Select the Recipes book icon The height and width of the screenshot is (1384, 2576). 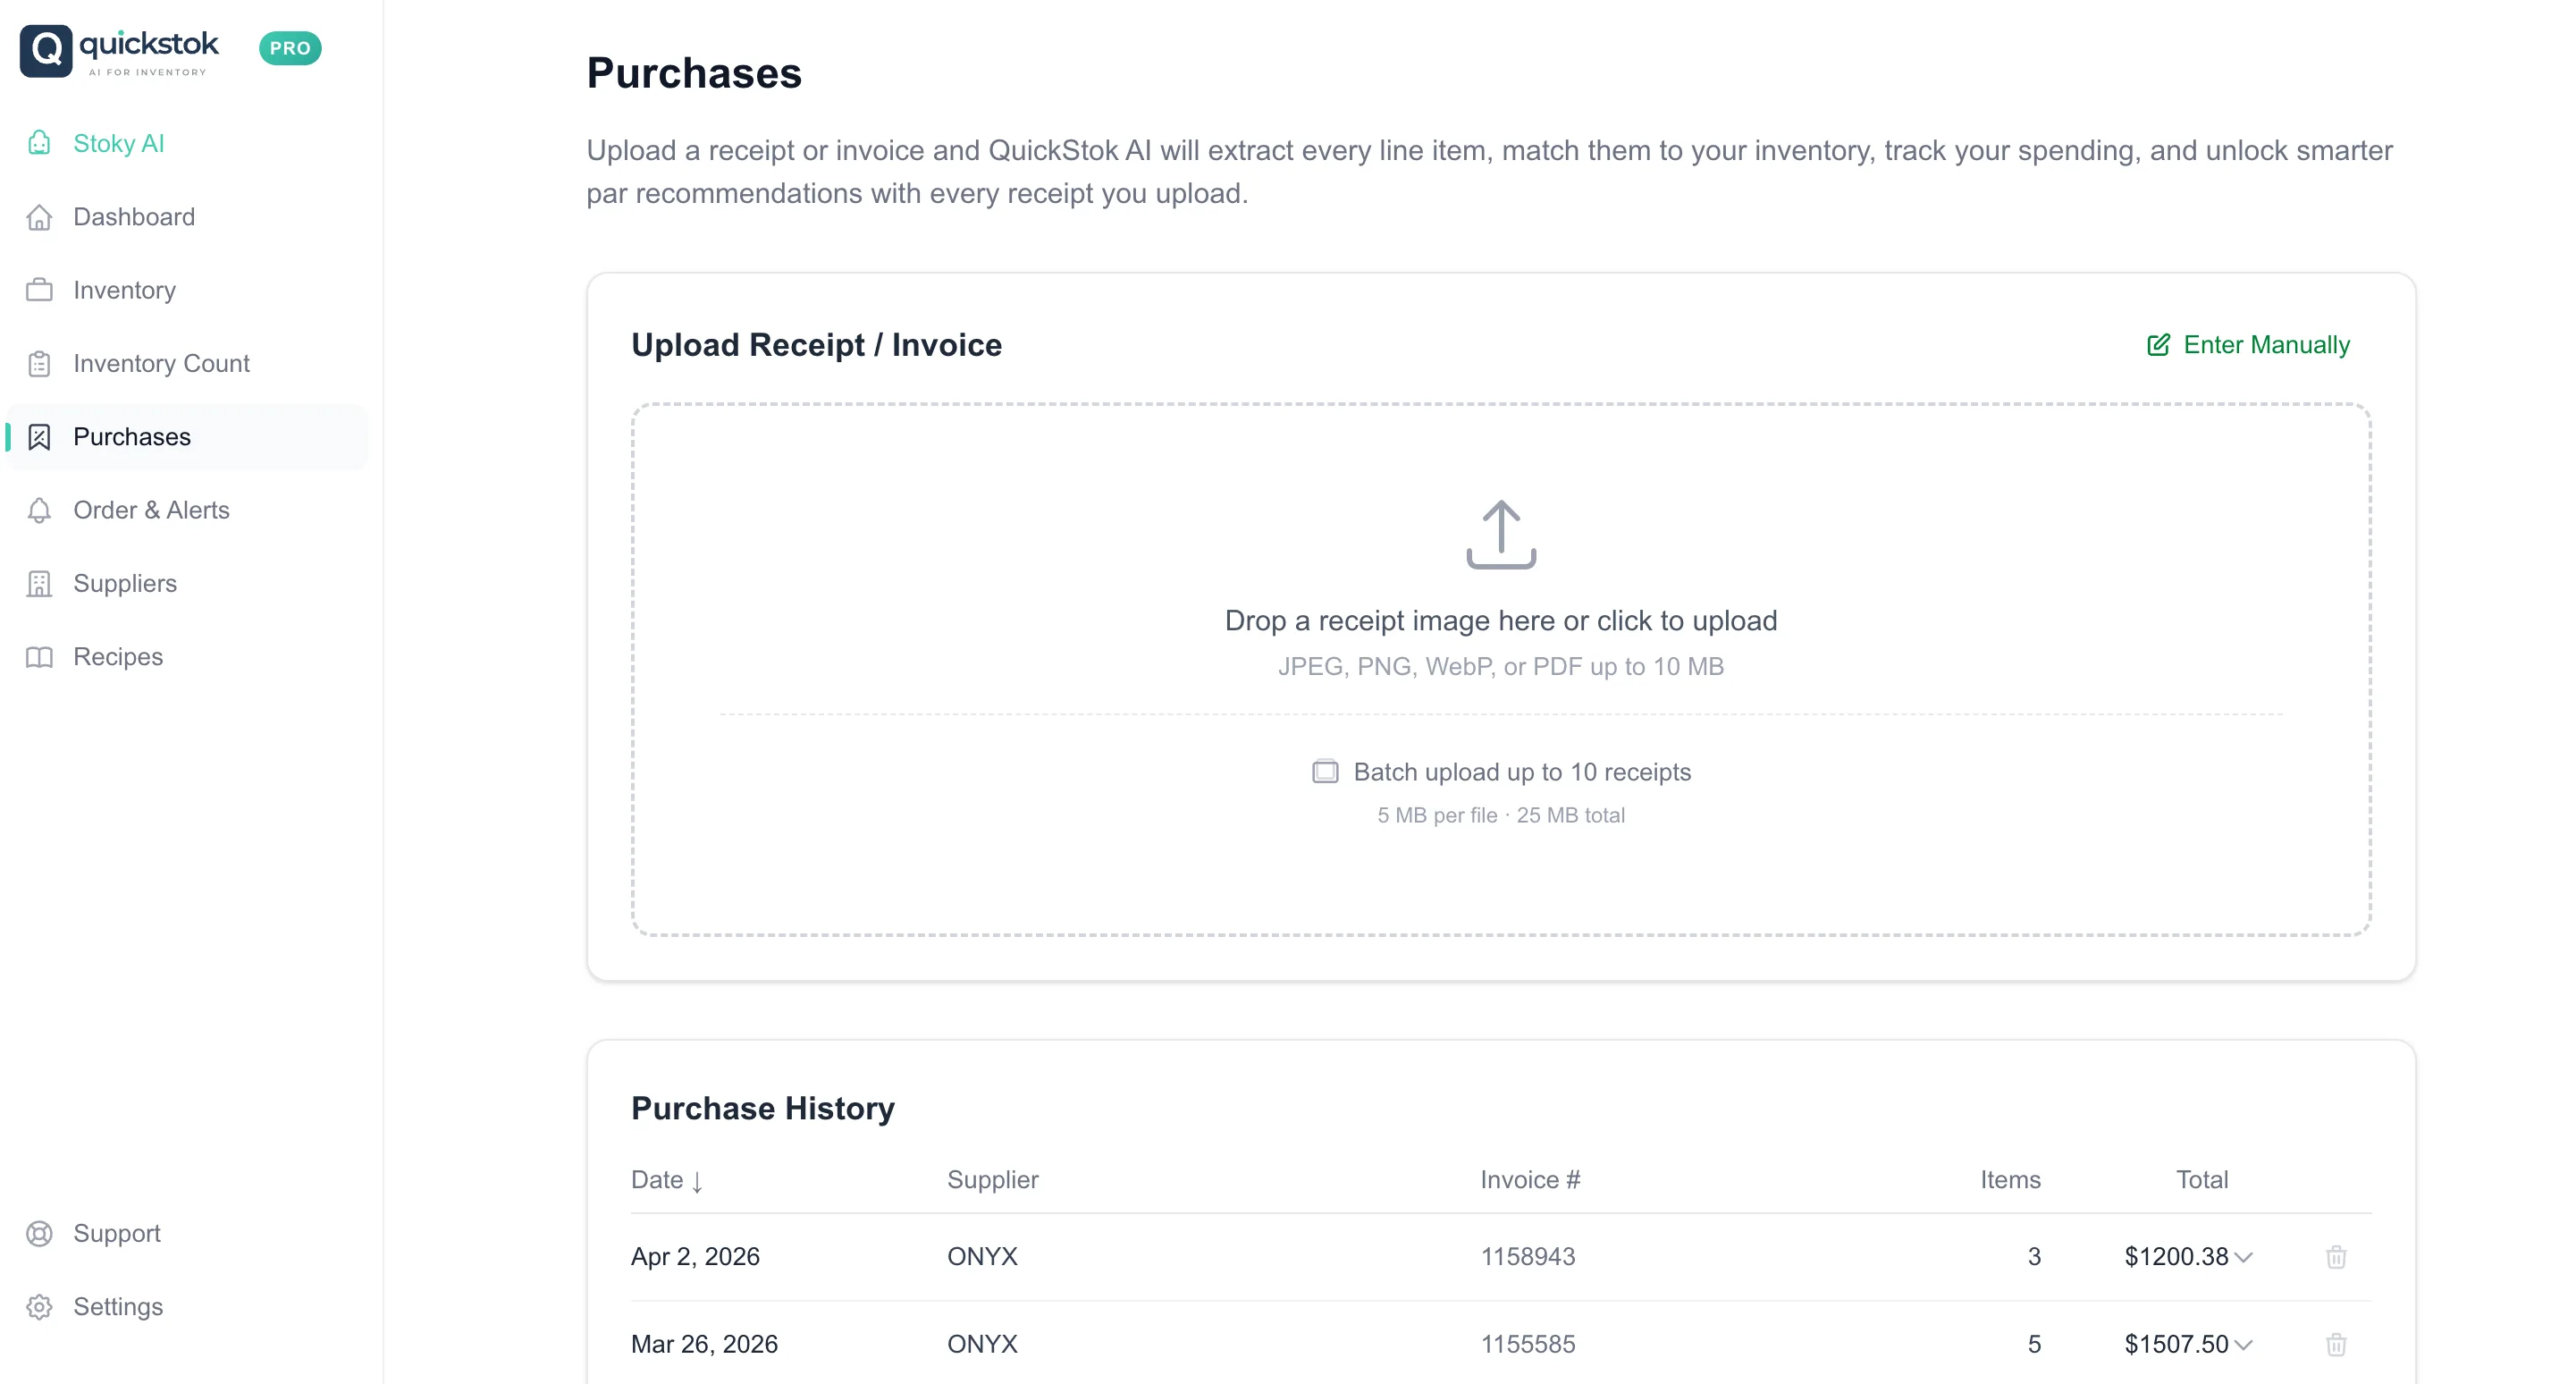tap(39, 657)
